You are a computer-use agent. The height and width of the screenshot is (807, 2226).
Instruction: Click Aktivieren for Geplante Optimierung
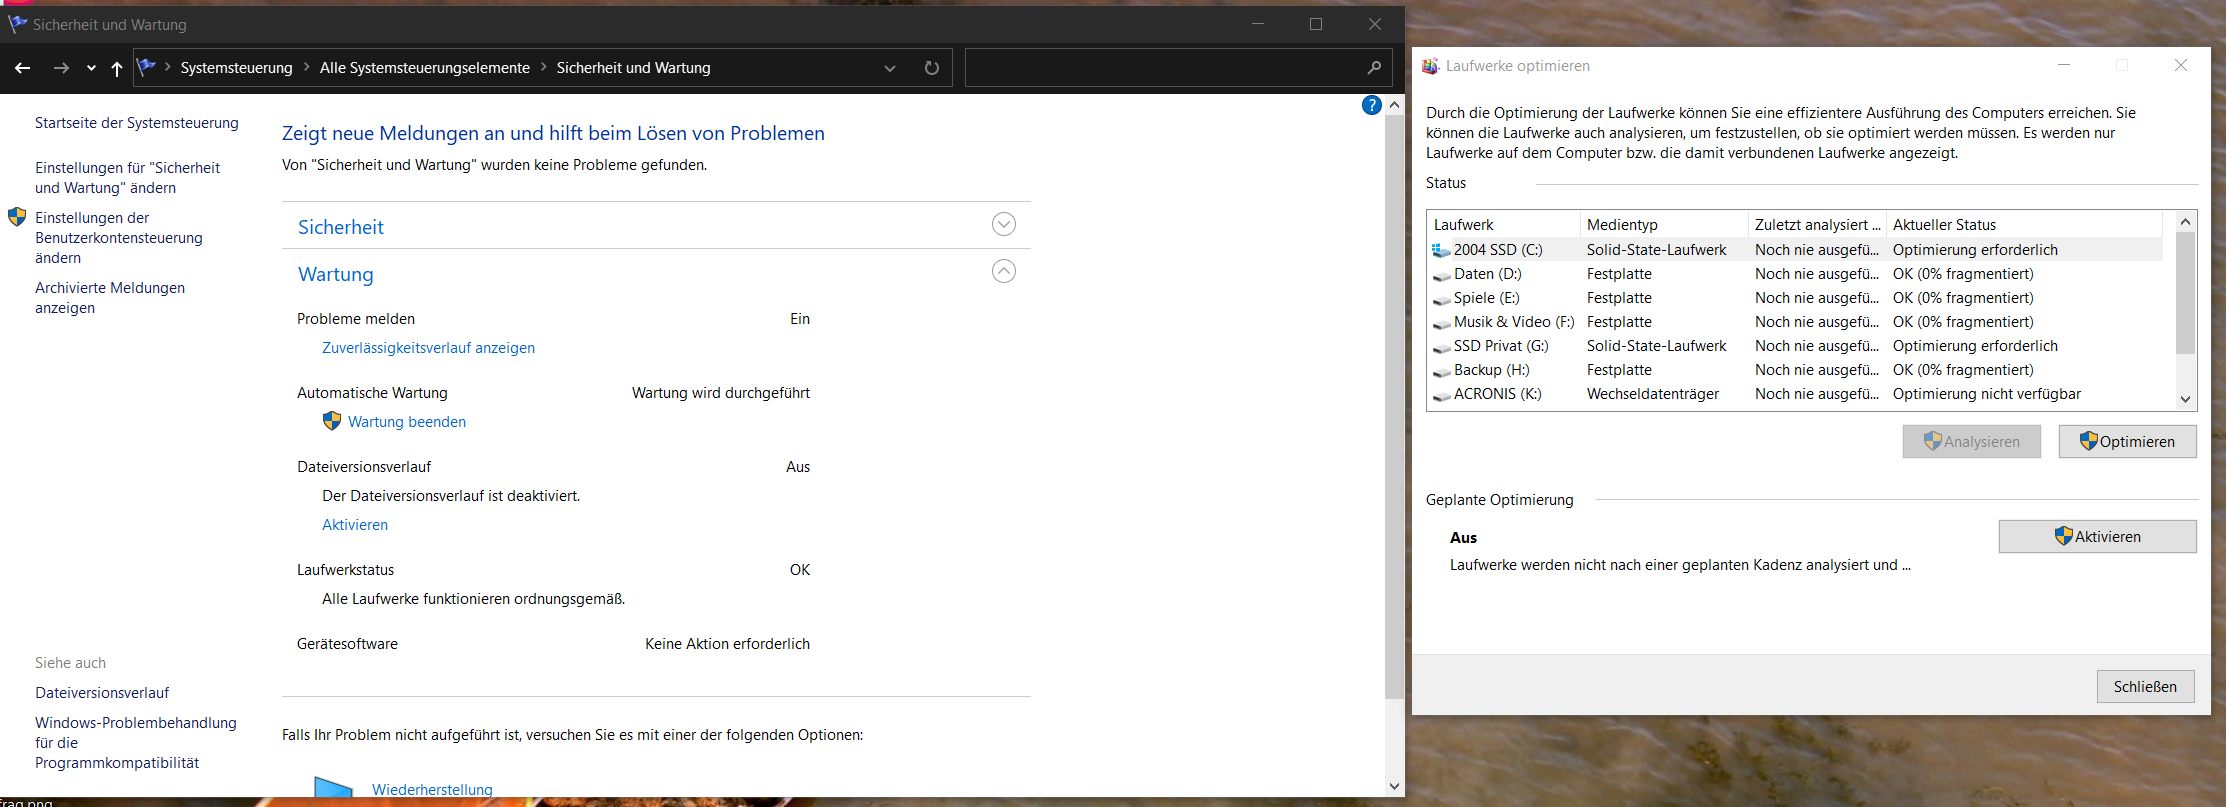2097,537
